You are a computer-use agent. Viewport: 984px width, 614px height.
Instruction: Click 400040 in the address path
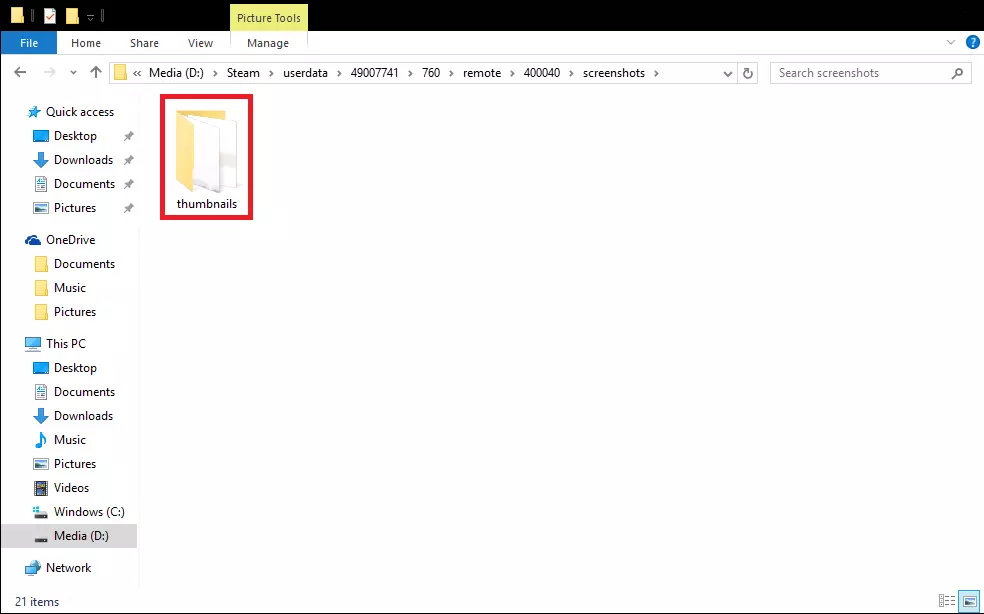(542, 73)
